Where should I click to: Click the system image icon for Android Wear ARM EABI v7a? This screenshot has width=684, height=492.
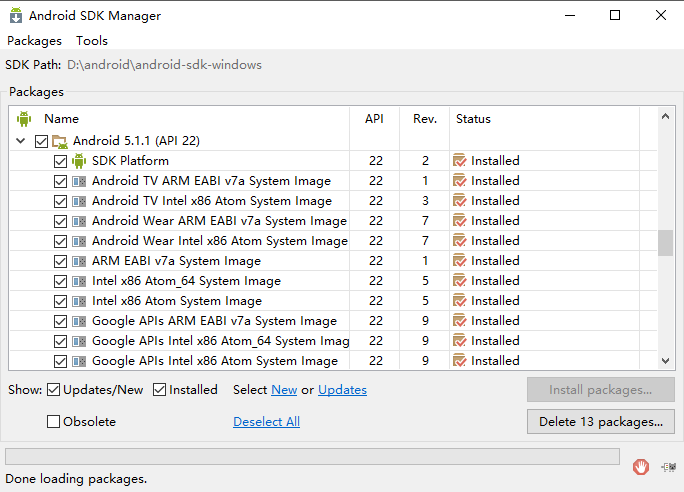[x=79, y=221]
